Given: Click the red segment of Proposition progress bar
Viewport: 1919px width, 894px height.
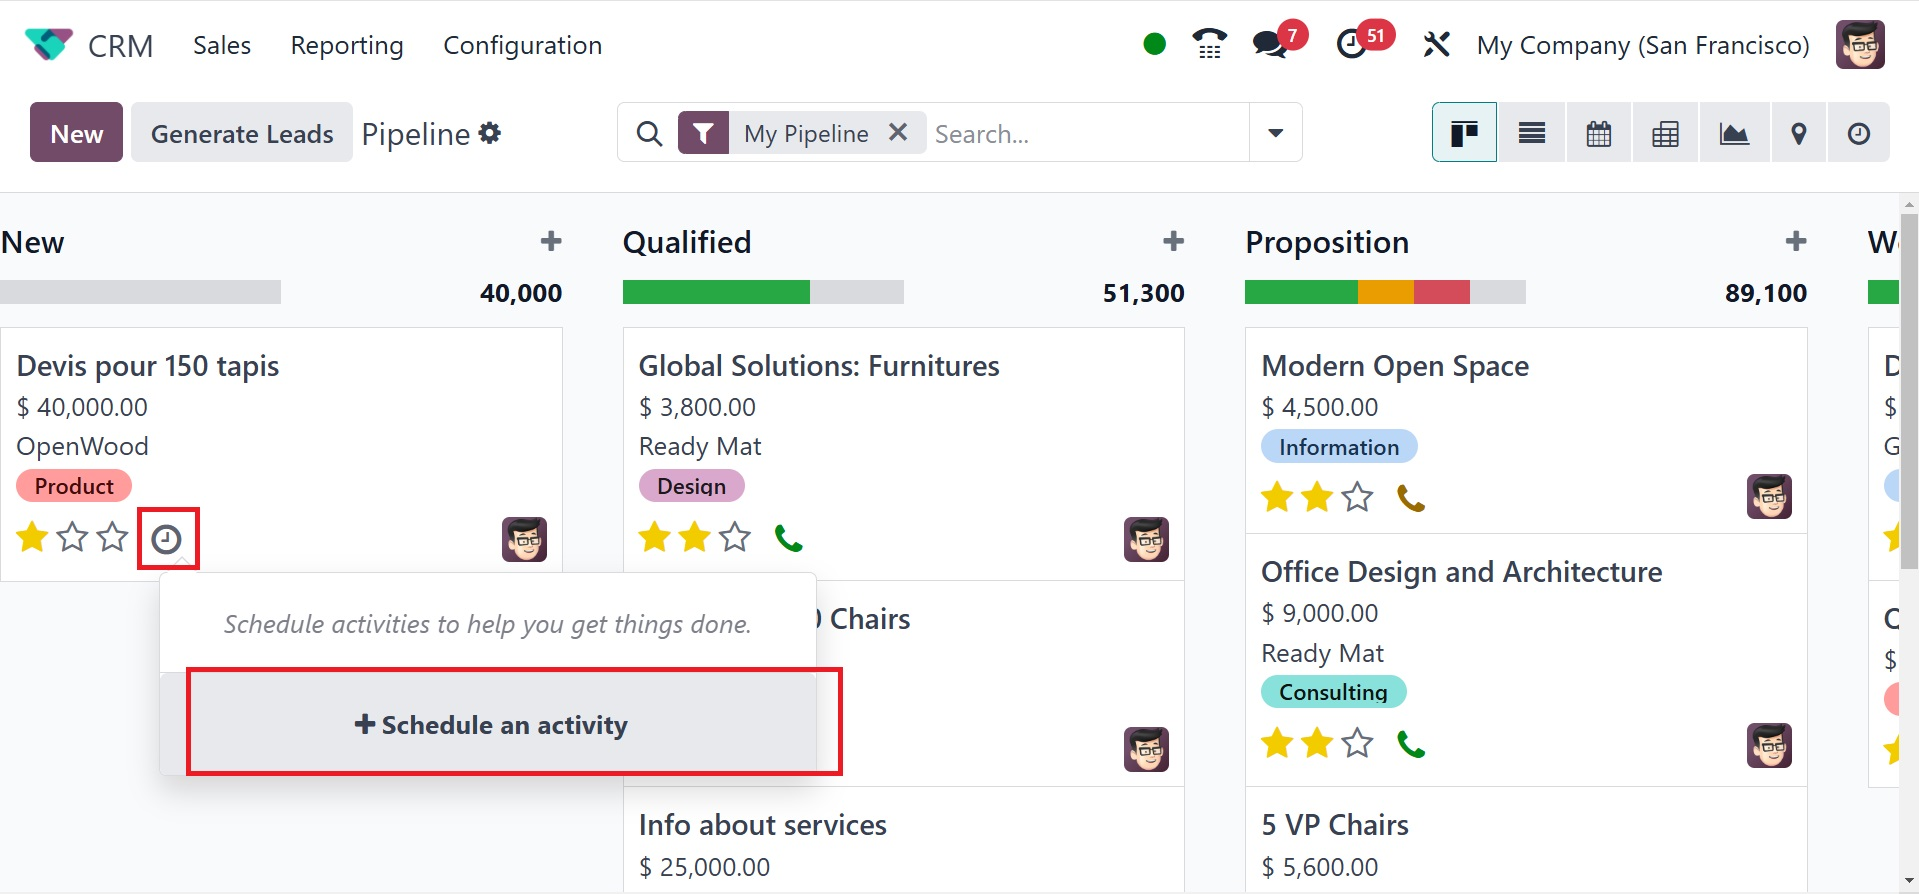Looking at the screenshot, I should tap(1441, 292).
